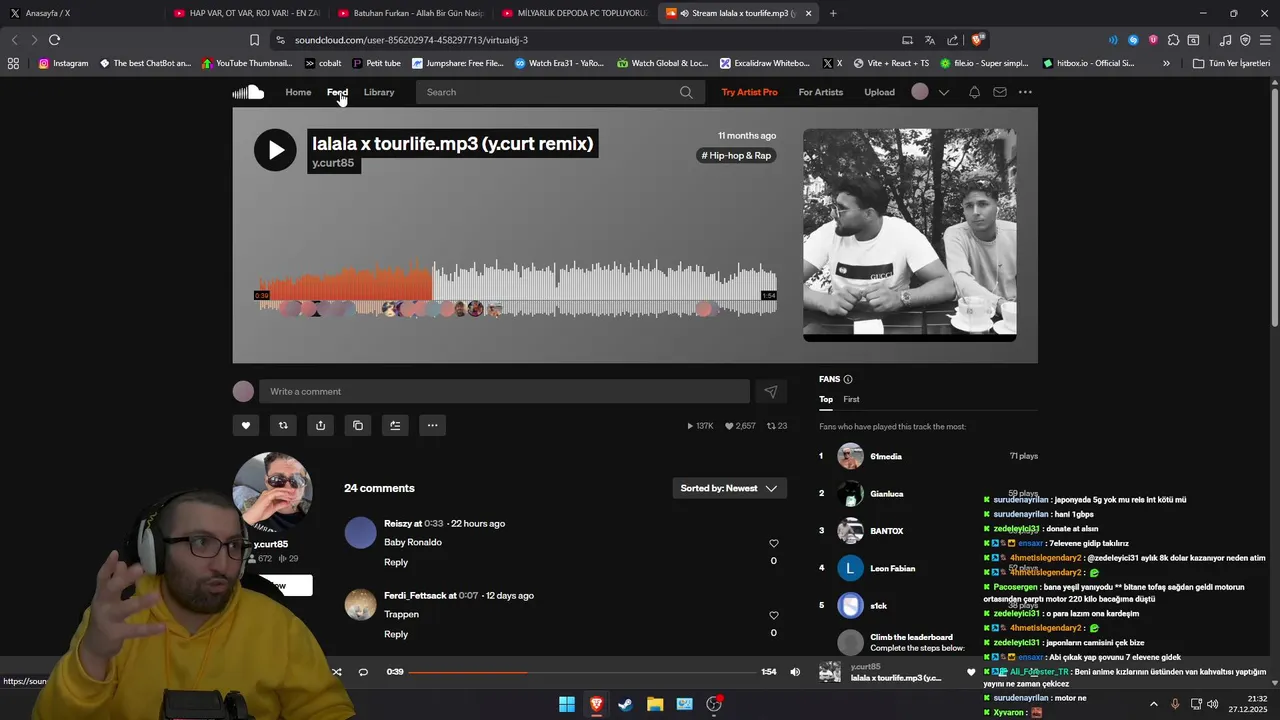Jump to timestamp 0:33 in Reiszy's comment

(434, 523)
